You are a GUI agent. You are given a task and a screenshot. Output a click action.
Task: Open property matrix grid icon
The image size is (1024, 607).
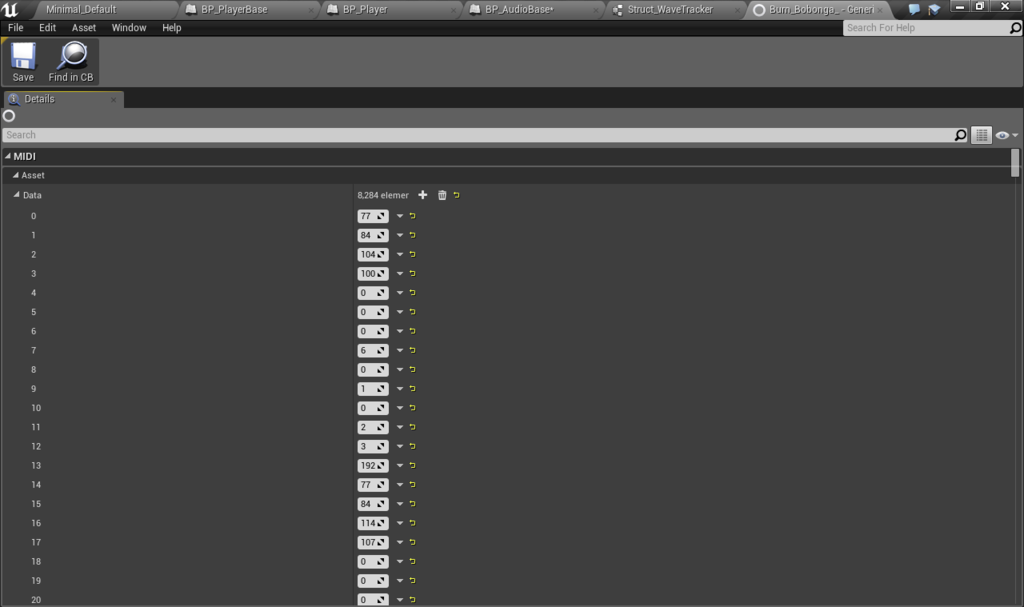pyautogui.click(x=982, y=135)
